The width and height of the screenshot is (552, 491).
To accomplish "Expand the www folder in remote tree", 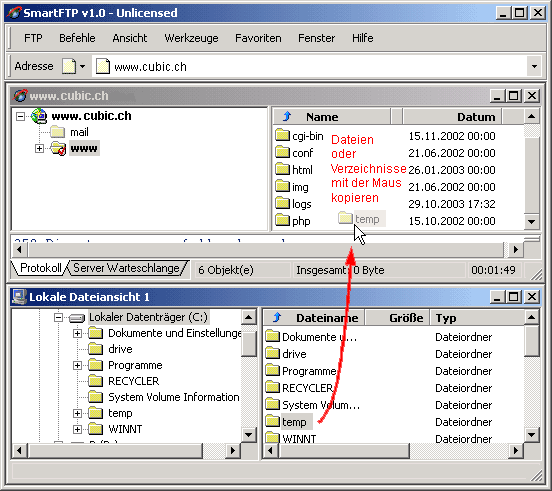I will [39, 149].
